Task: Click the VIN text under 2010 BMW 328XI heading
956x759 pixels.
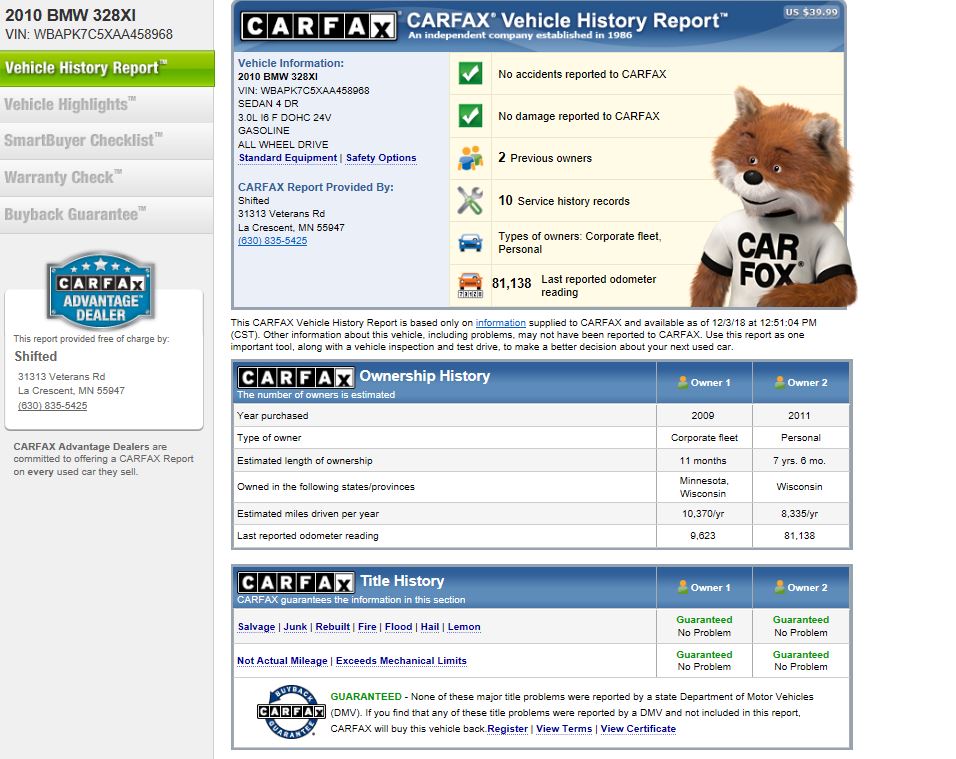Action: pos(89,35)
